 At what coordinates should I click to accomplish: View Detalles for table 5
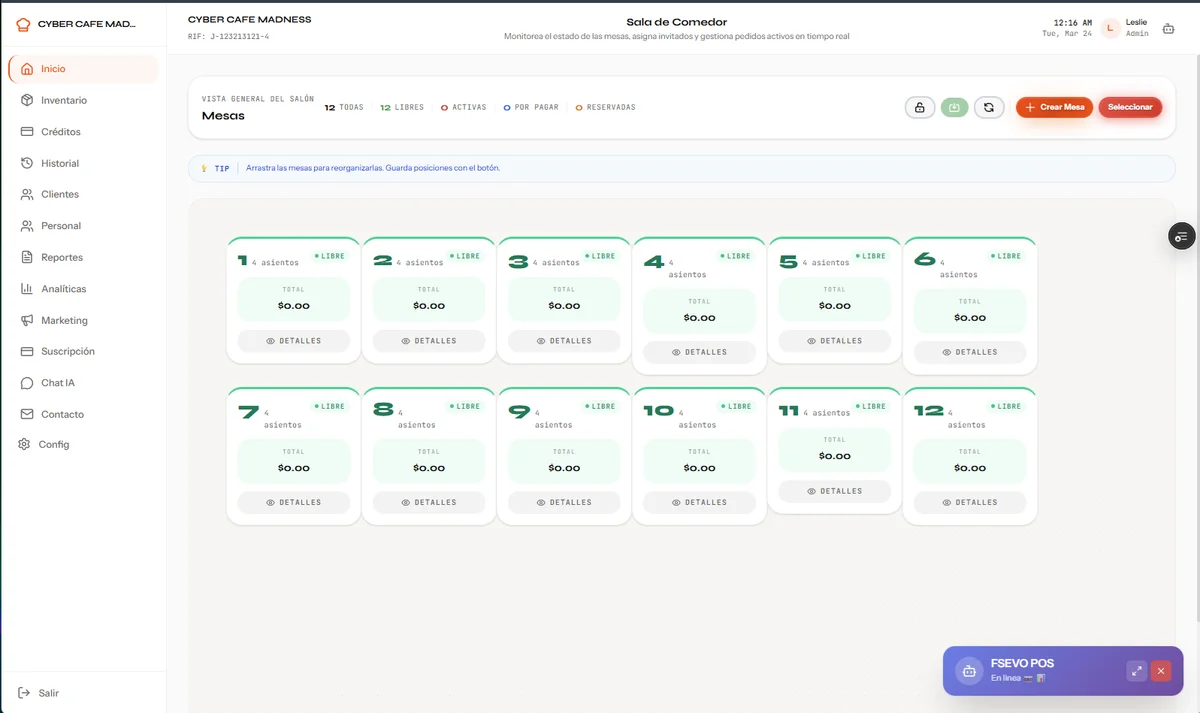click(x=834, y=341)
